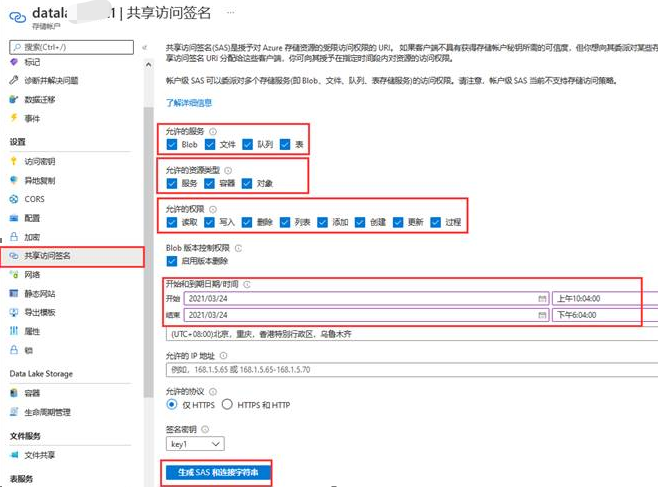The image size is (658, 487).
Task: Click the start time field showing 上午10:04:00
Action: [595, 299]
